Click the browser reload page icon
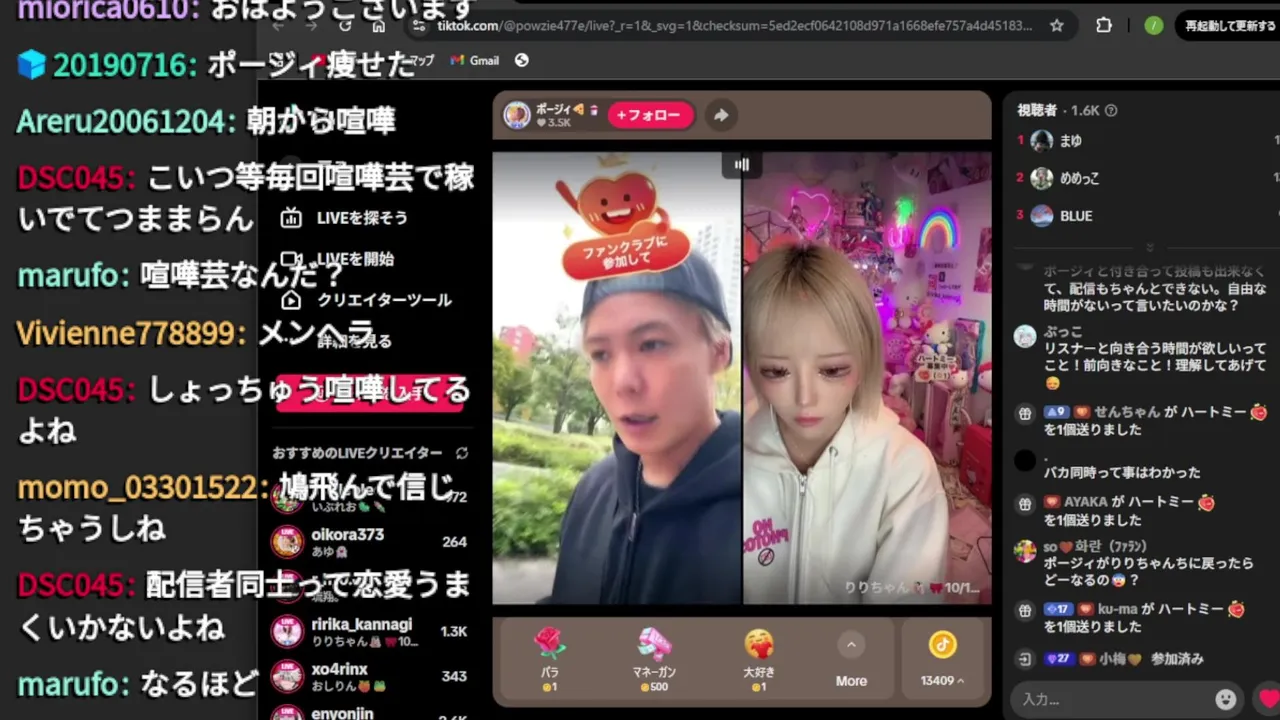1280x720 pixels. [x=345, y=26]
